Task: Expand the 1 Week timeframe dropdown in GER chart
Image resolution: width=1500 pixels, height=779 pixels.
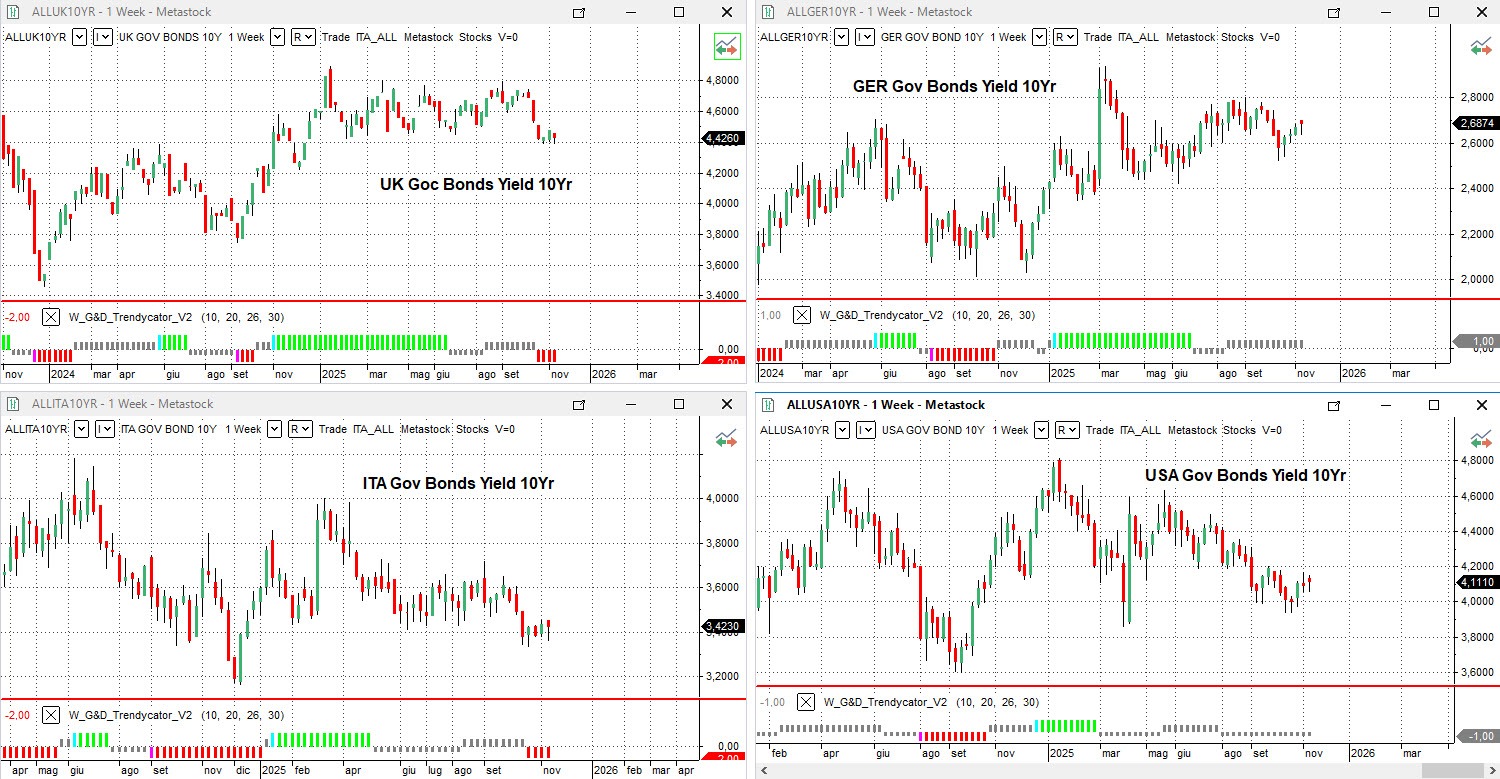Action: coord(1039,37)
